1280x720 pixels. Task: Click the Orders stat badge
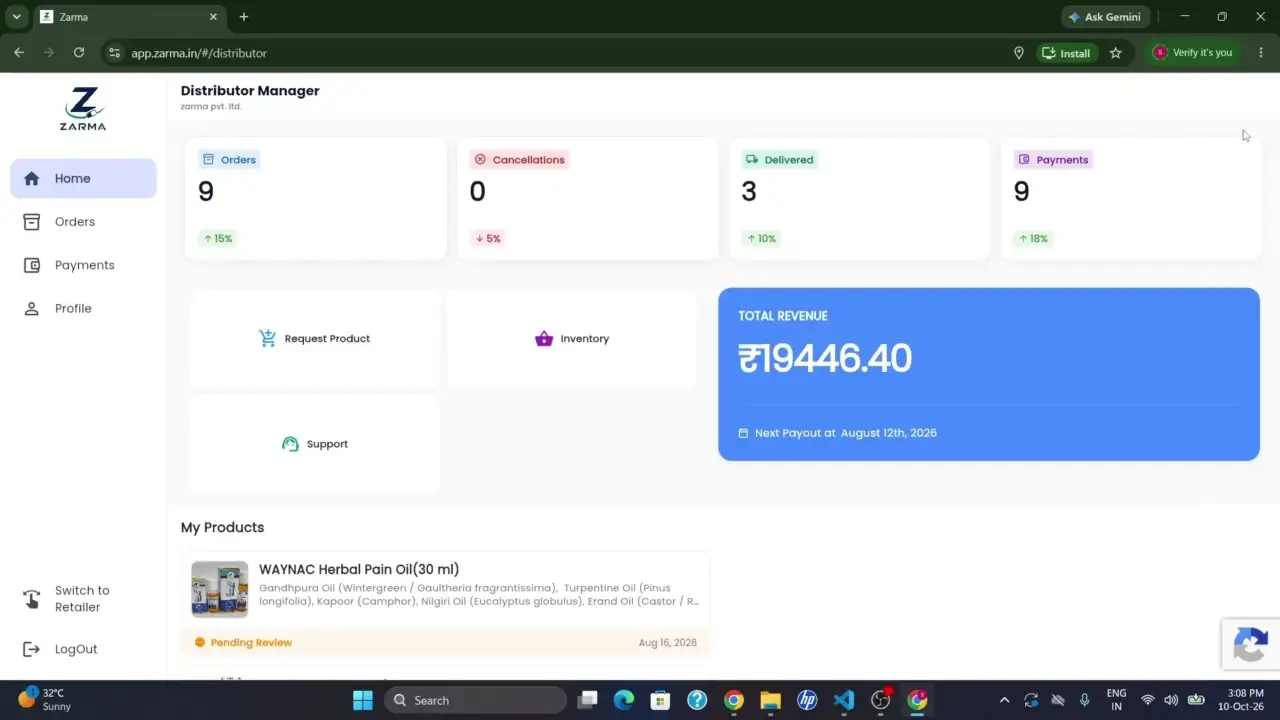click(x=229, y=159)
